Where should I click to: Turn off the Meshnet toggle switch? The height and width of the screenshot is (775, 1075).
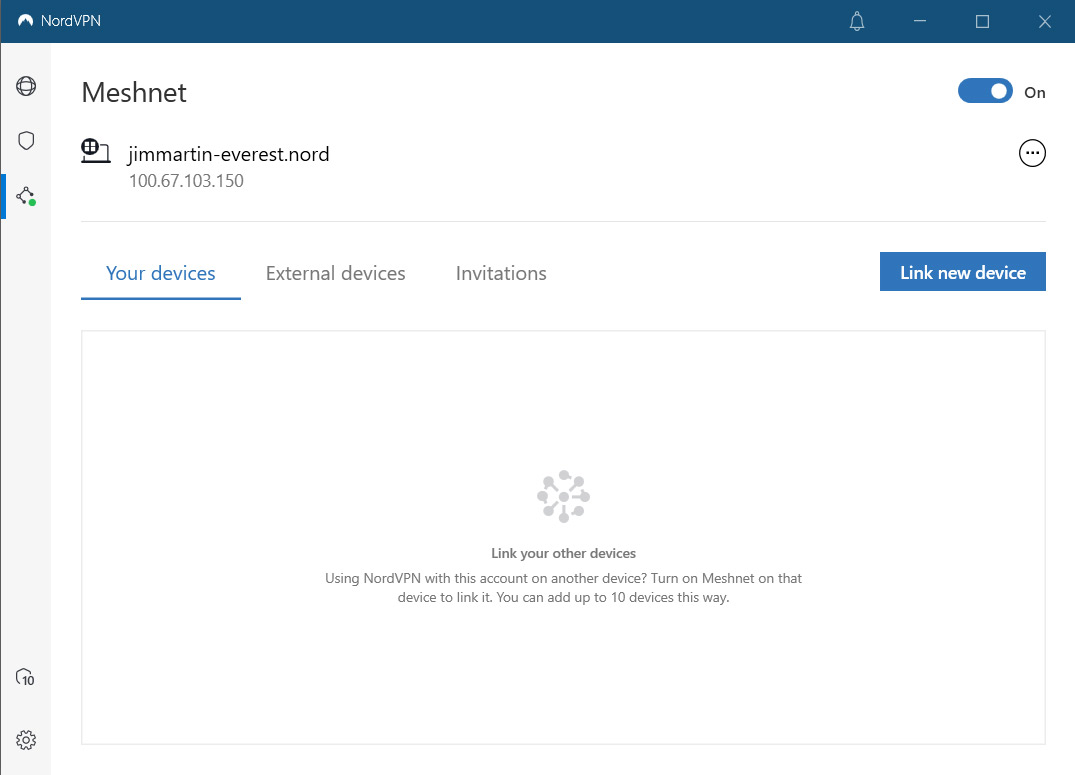985,91
